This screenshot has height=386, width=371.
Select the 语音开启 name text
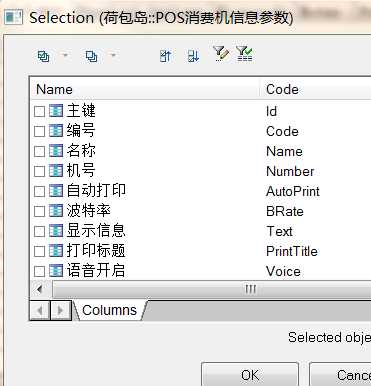[96, 271]
